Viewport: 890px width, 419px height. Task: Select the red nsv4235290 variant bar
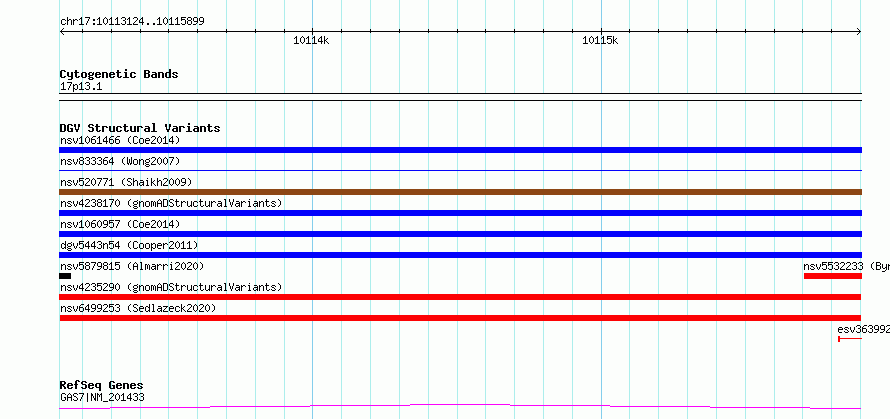pos(460,297)
